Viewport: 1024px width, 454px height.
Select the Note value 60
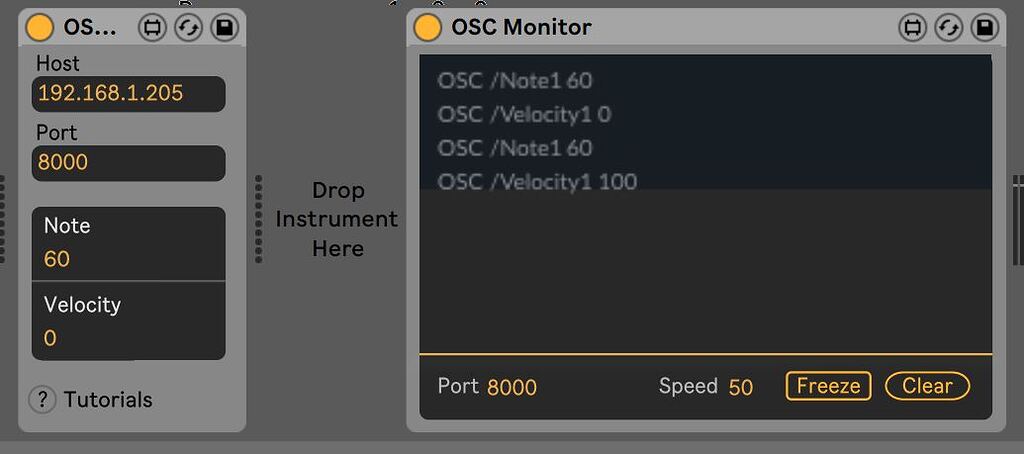click(x=57, y=259)
